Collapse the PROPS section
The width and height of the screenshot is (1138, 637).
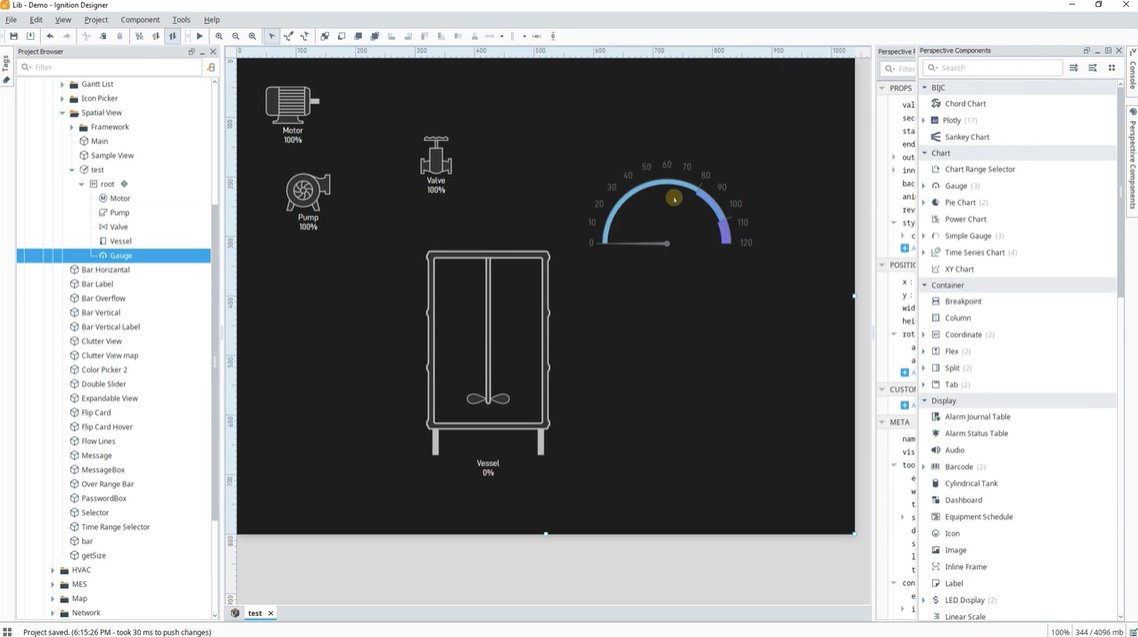[x=883, y=88]
